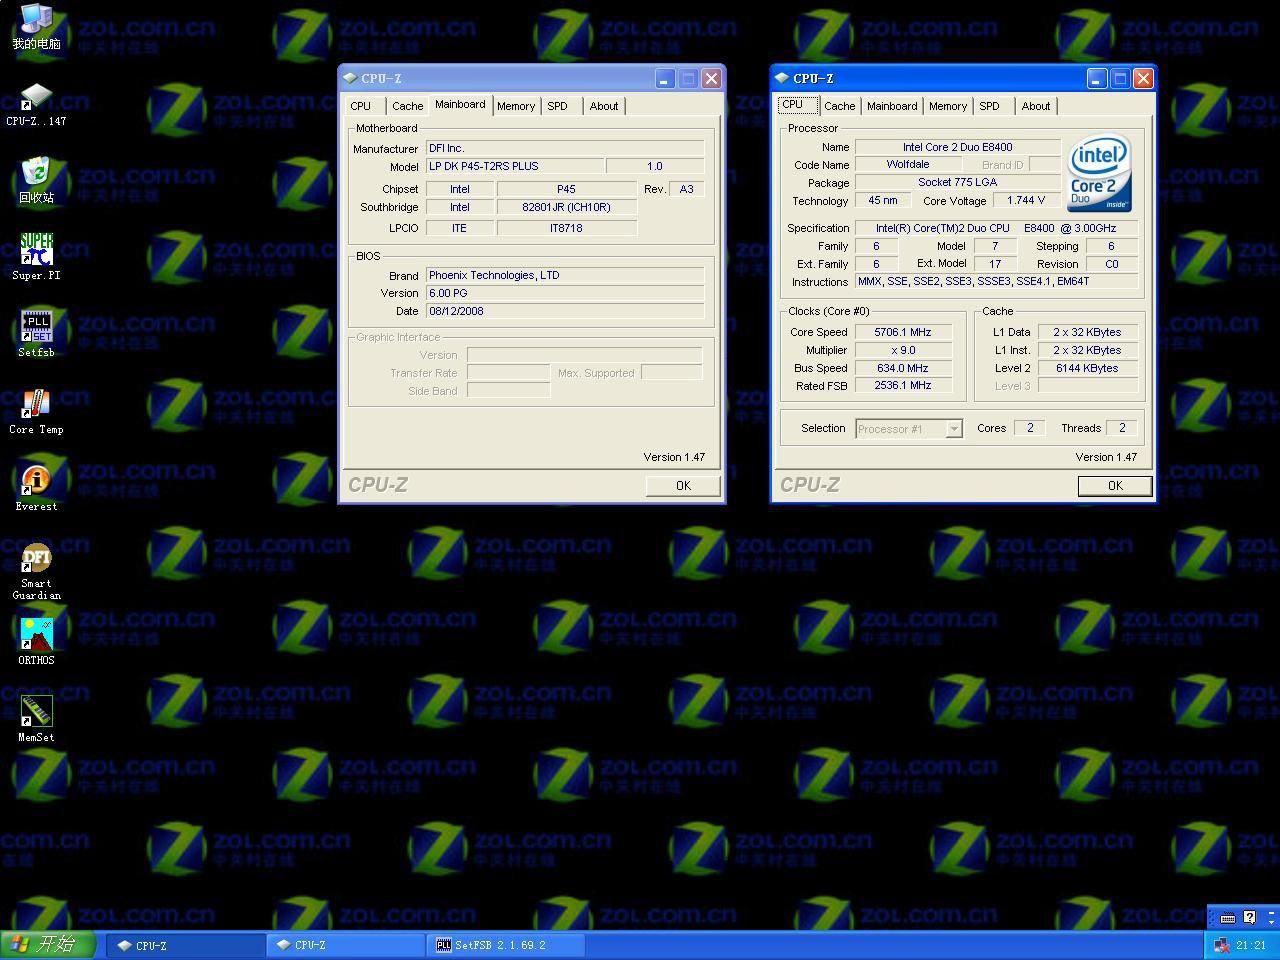
Task: Open Cache tab in the motherboard CPU-Z window
Action: [408, 106]
